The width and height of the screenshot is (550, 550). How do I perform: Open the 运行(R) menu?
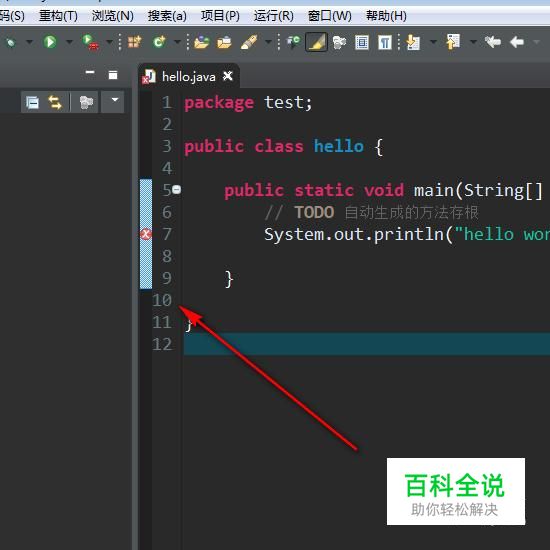[274, 16]
